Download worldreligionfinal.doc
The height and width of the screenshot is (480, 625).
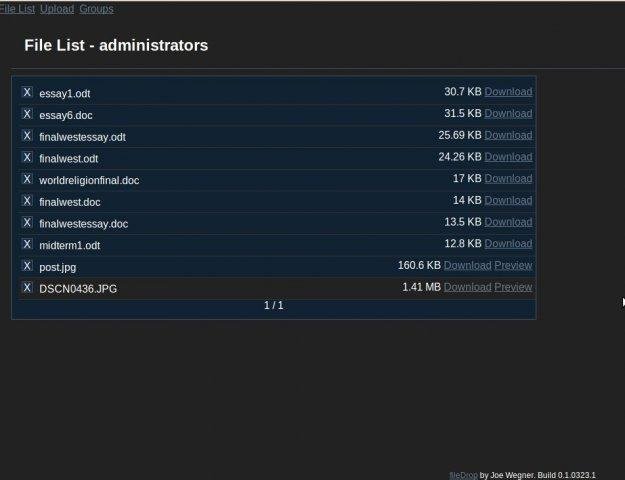tap(508, 178)
